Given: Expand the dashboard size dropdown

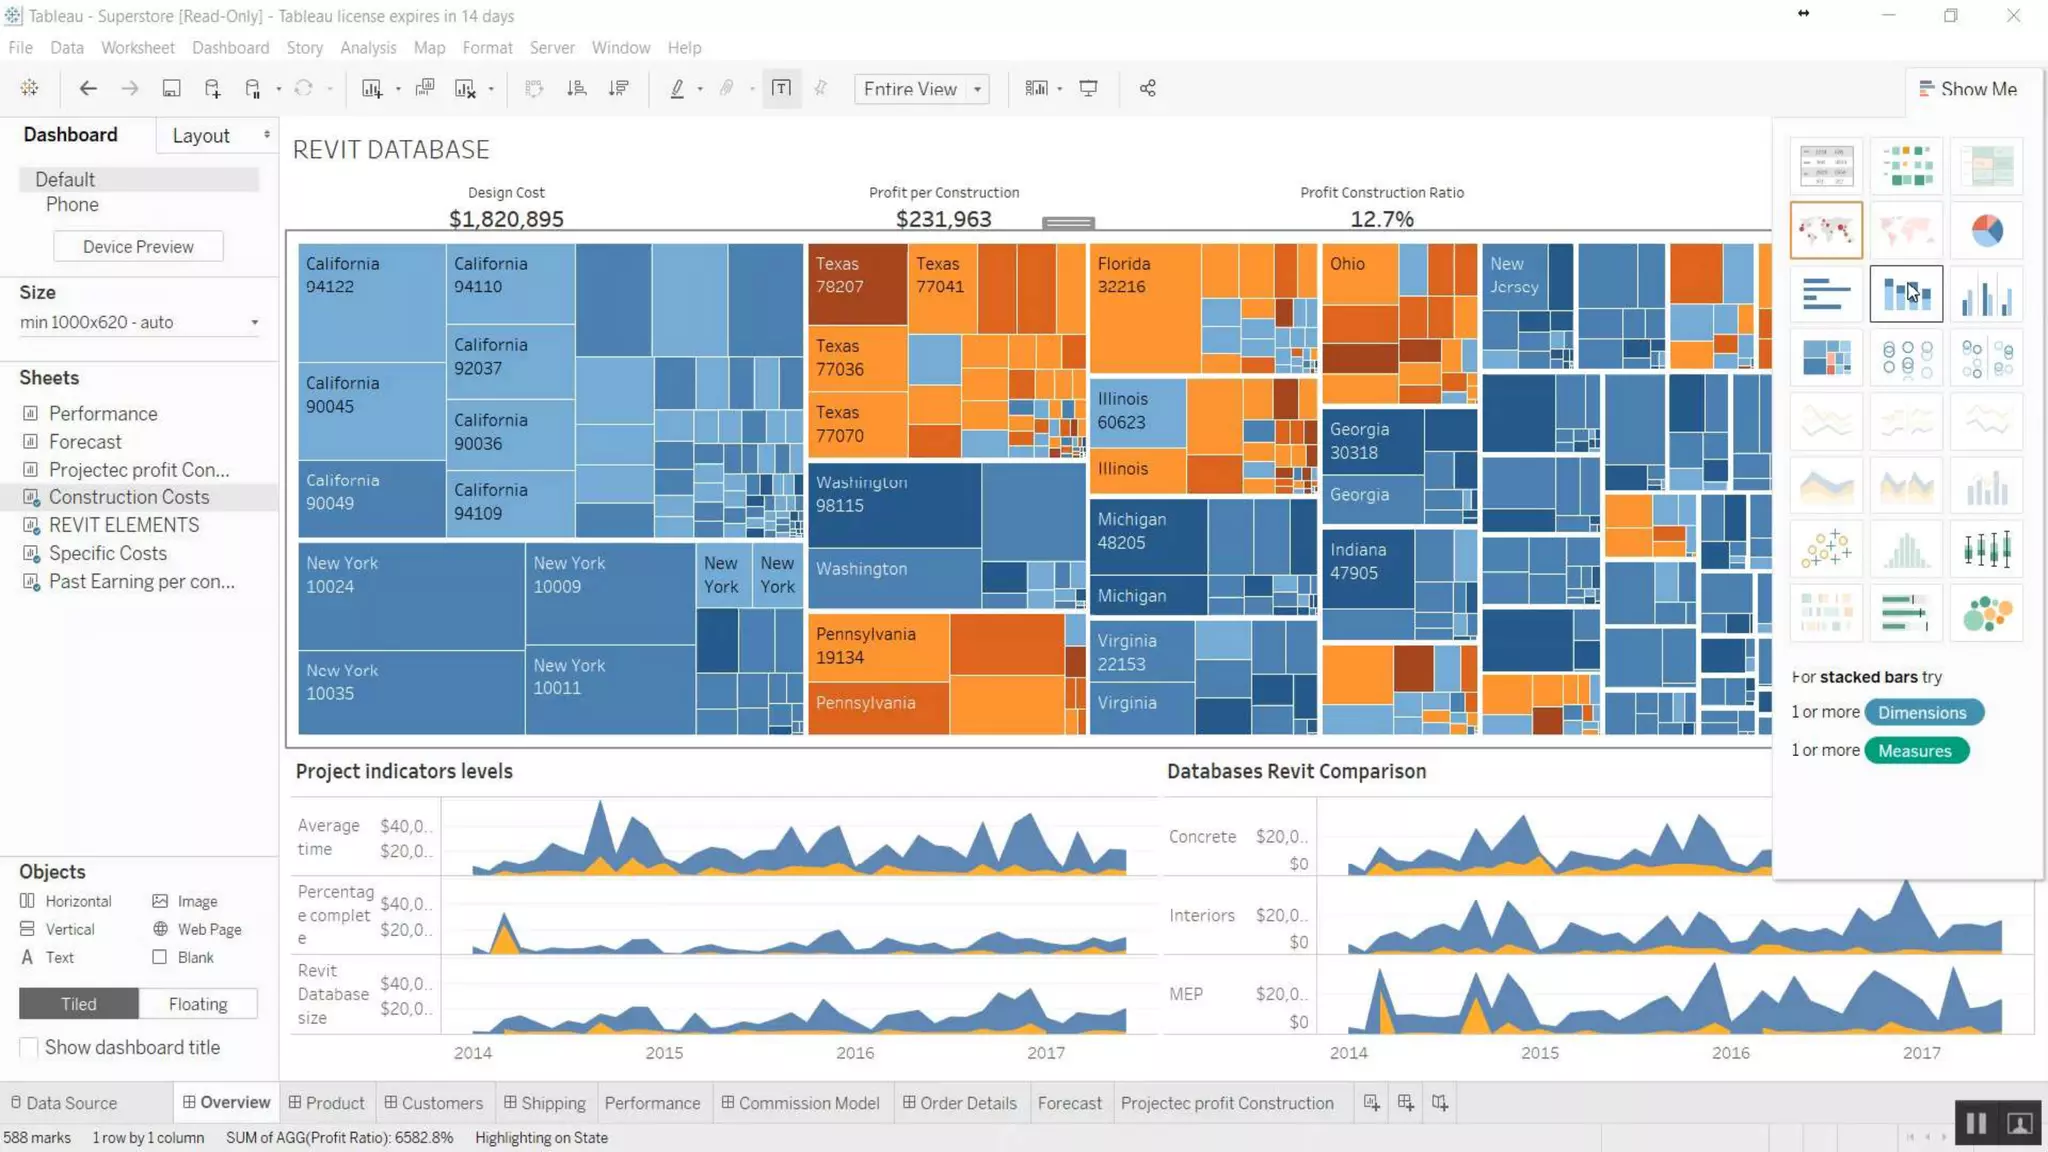Looking at the screenshot, I should [254, 322].
